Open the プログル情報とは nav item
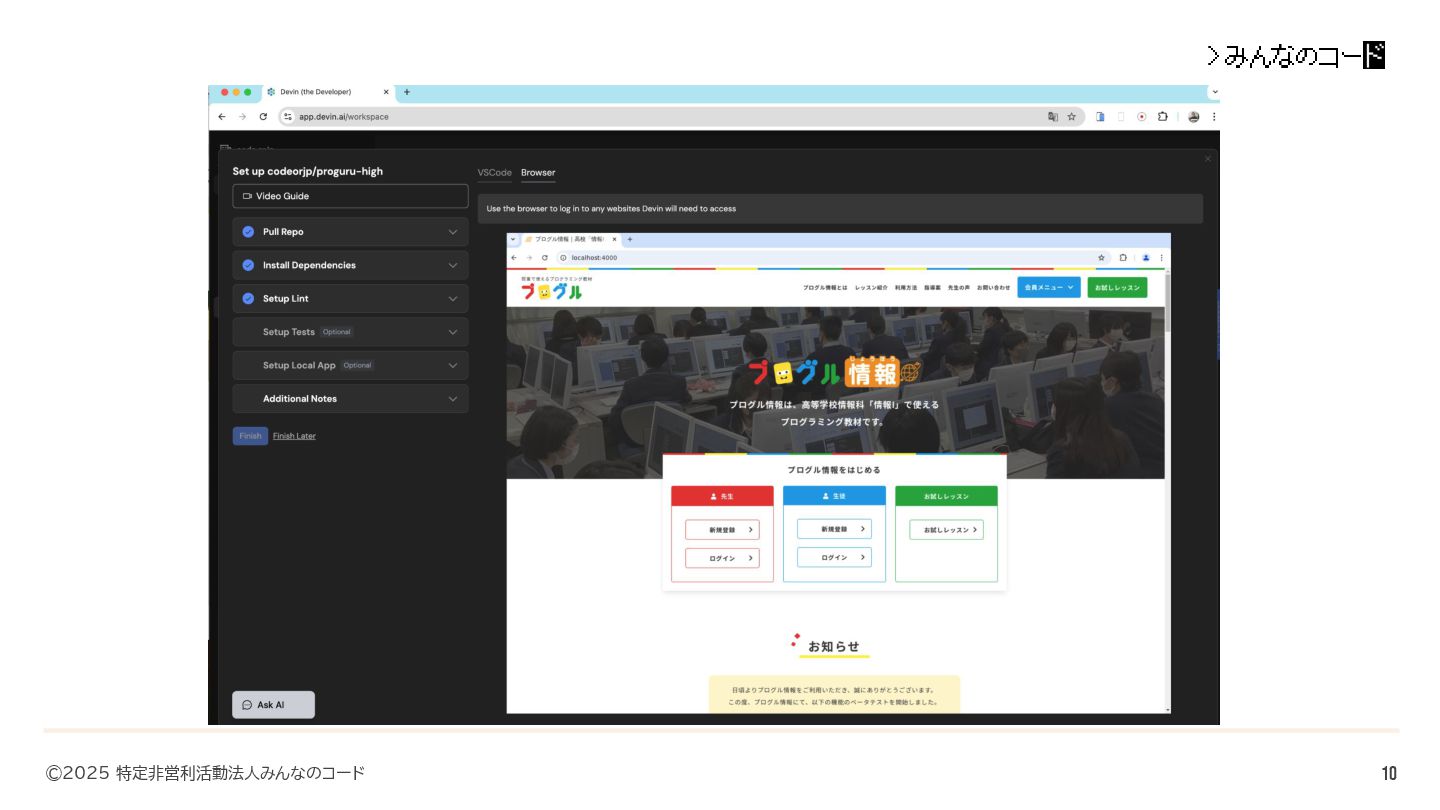This screenshot has height=810, width=1440. point(825,288)
